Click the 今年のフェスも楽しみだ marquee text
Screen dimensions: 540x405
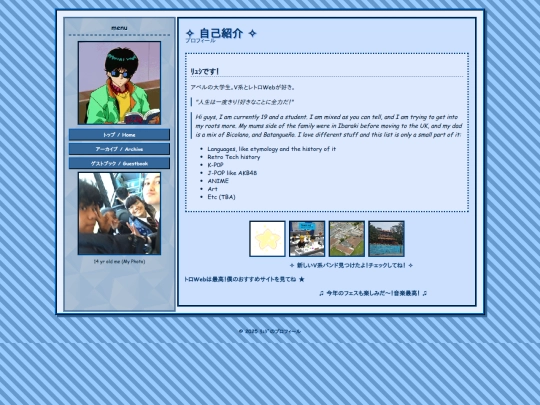[x=373, y=293]
